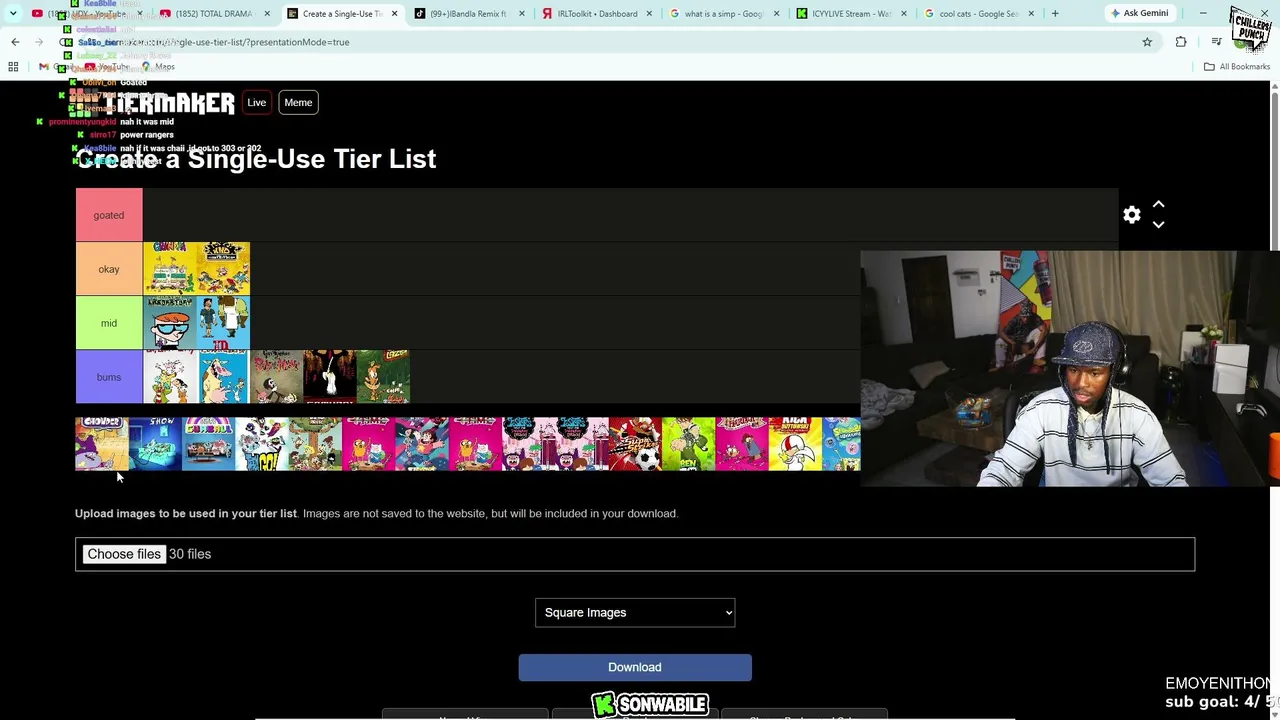Select the green mid tier label
1280x720 pixels.
coord(109,323)
